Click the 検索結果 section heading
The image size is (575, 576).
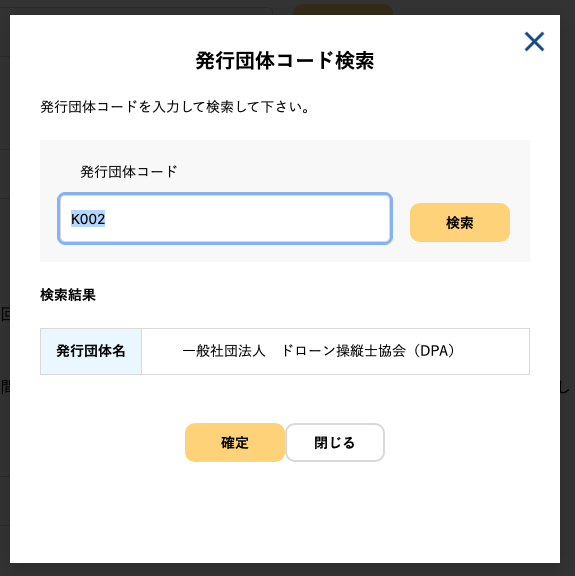tap(68, 295)
